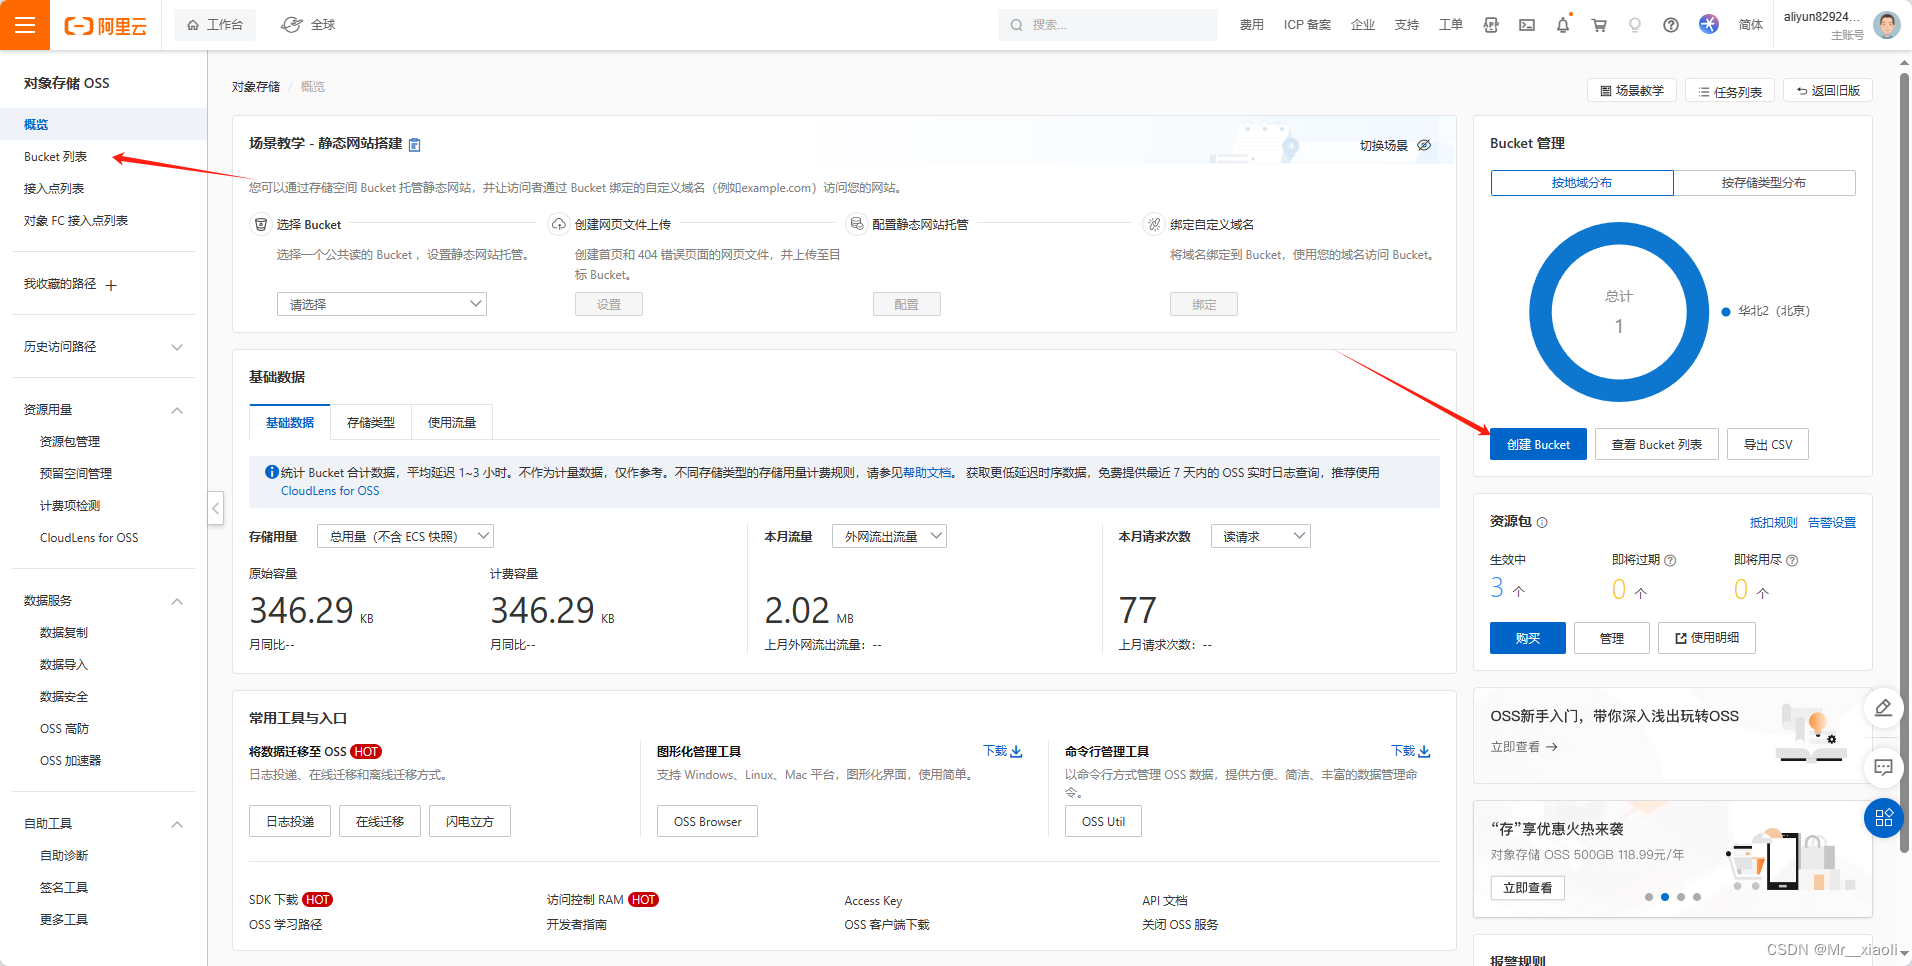Open the 帮助文档 link

click(x=927, y=473)
